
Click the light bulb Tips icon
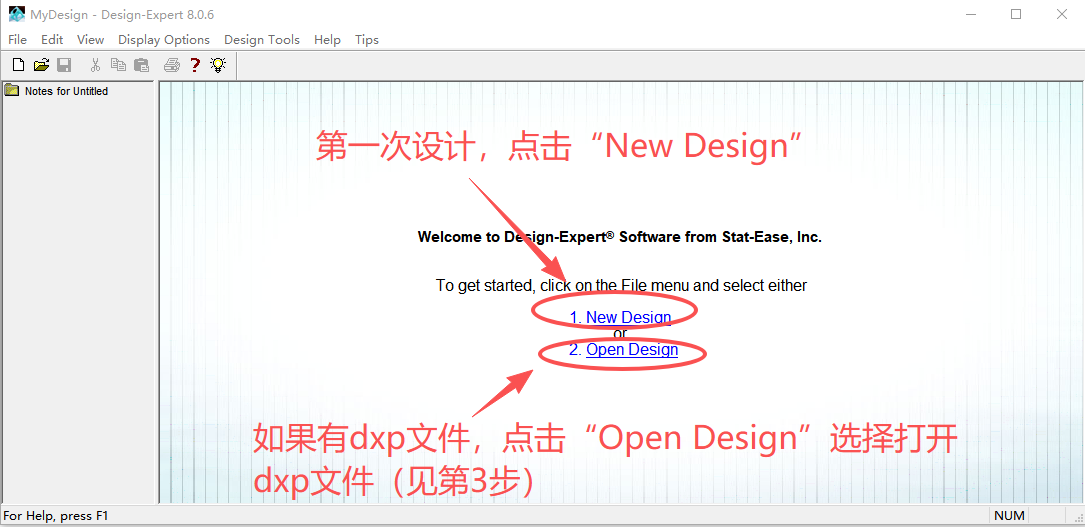click(217, 65)
